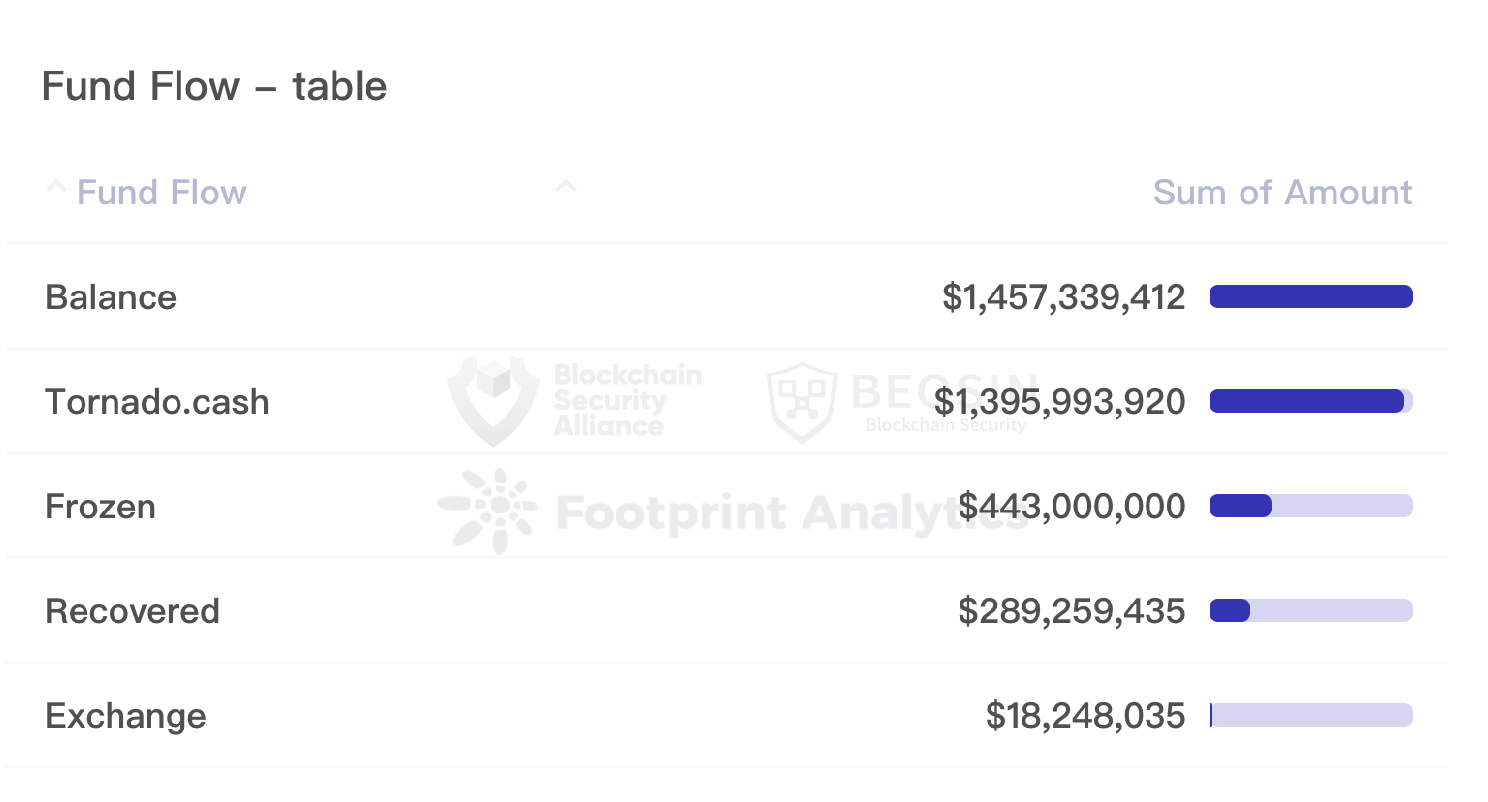Sort by the Sum of Amount header
The height and width of the screenshot is (802, 1488).
(1282, 192)
